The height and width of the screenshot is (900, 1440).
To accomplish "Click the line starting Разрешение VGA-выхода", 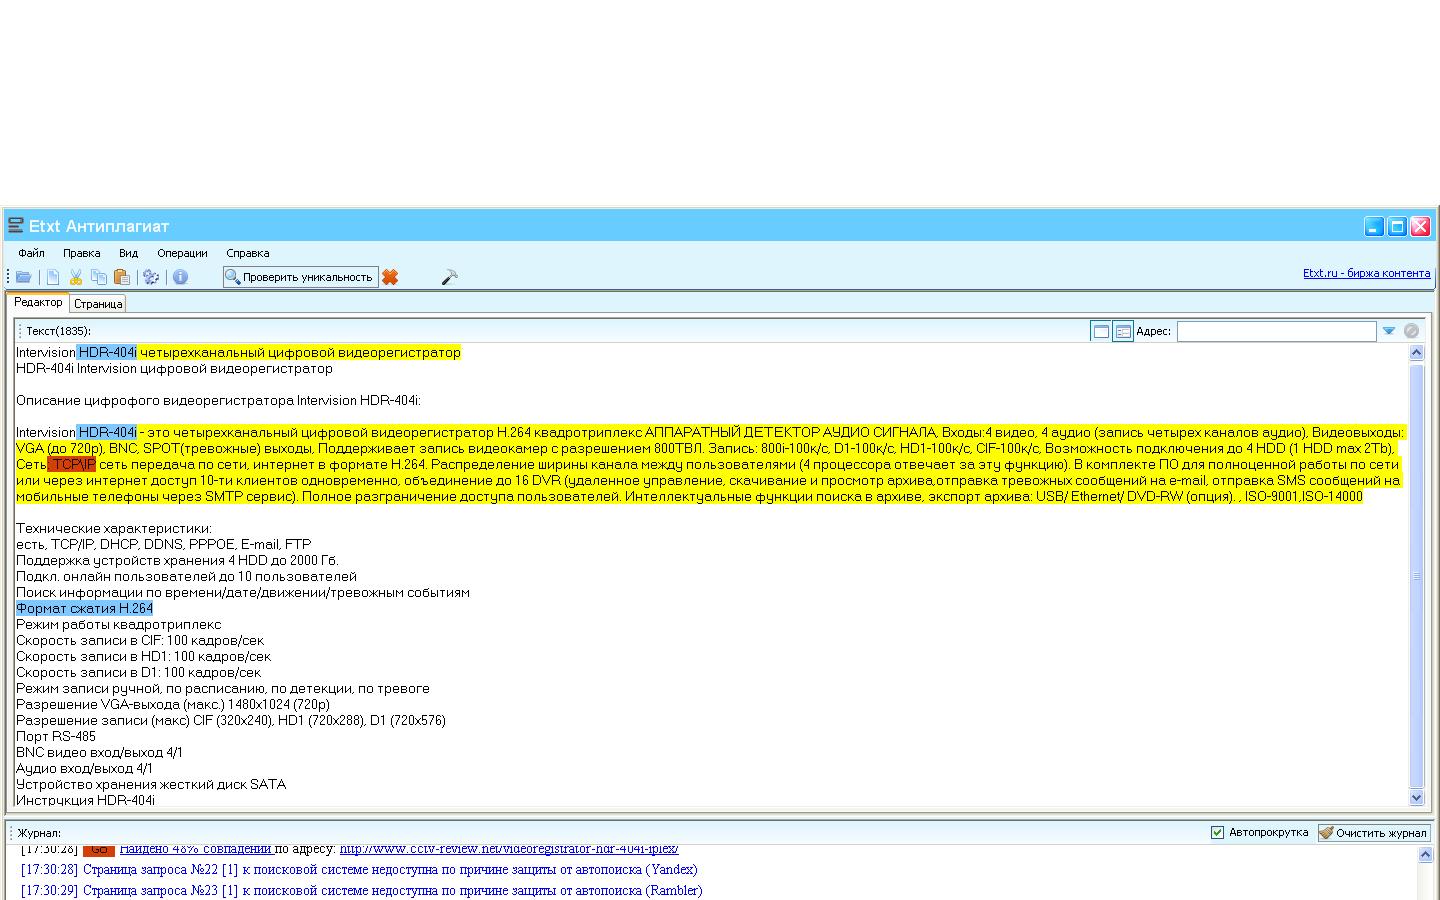I will coord(173,704).
